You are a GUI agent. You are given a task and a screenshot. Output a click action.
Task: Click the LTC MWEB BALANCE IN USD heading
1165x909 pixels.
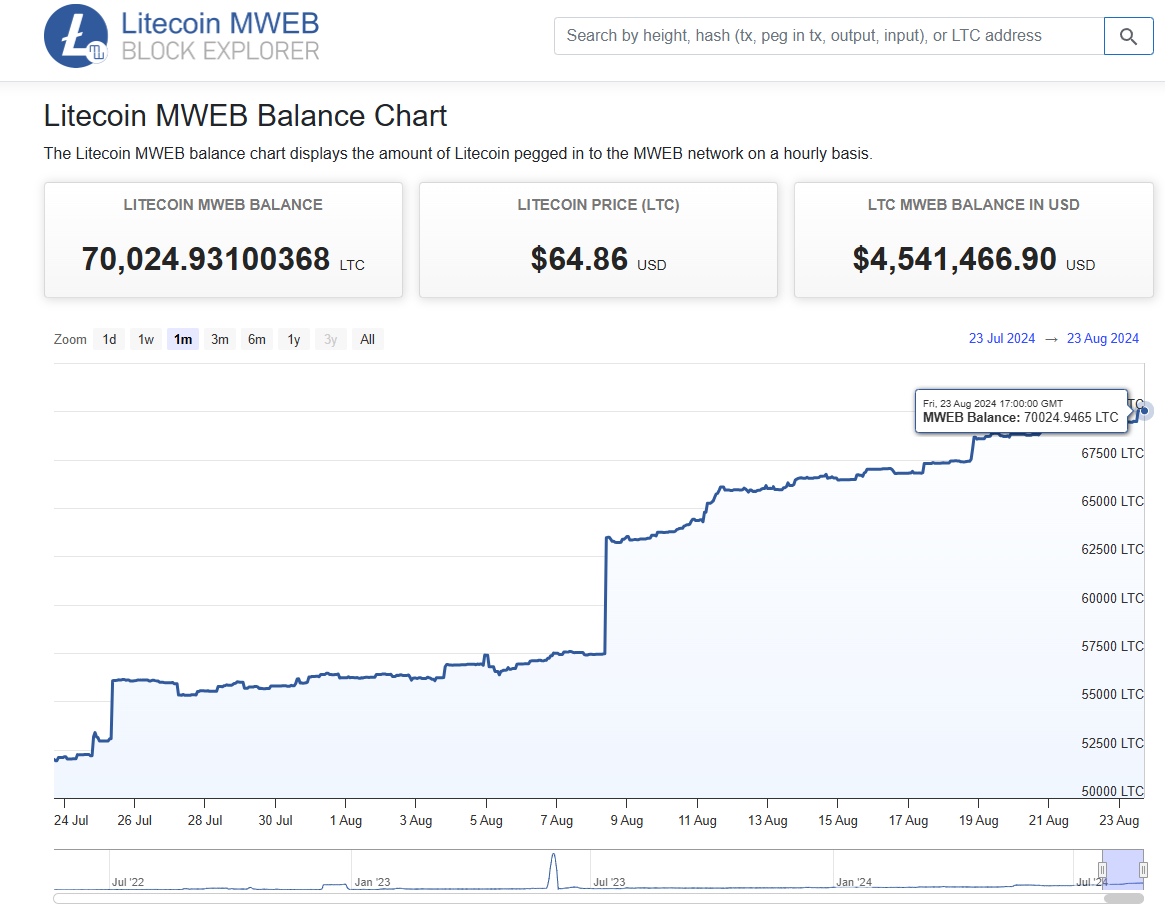[973, 205]
